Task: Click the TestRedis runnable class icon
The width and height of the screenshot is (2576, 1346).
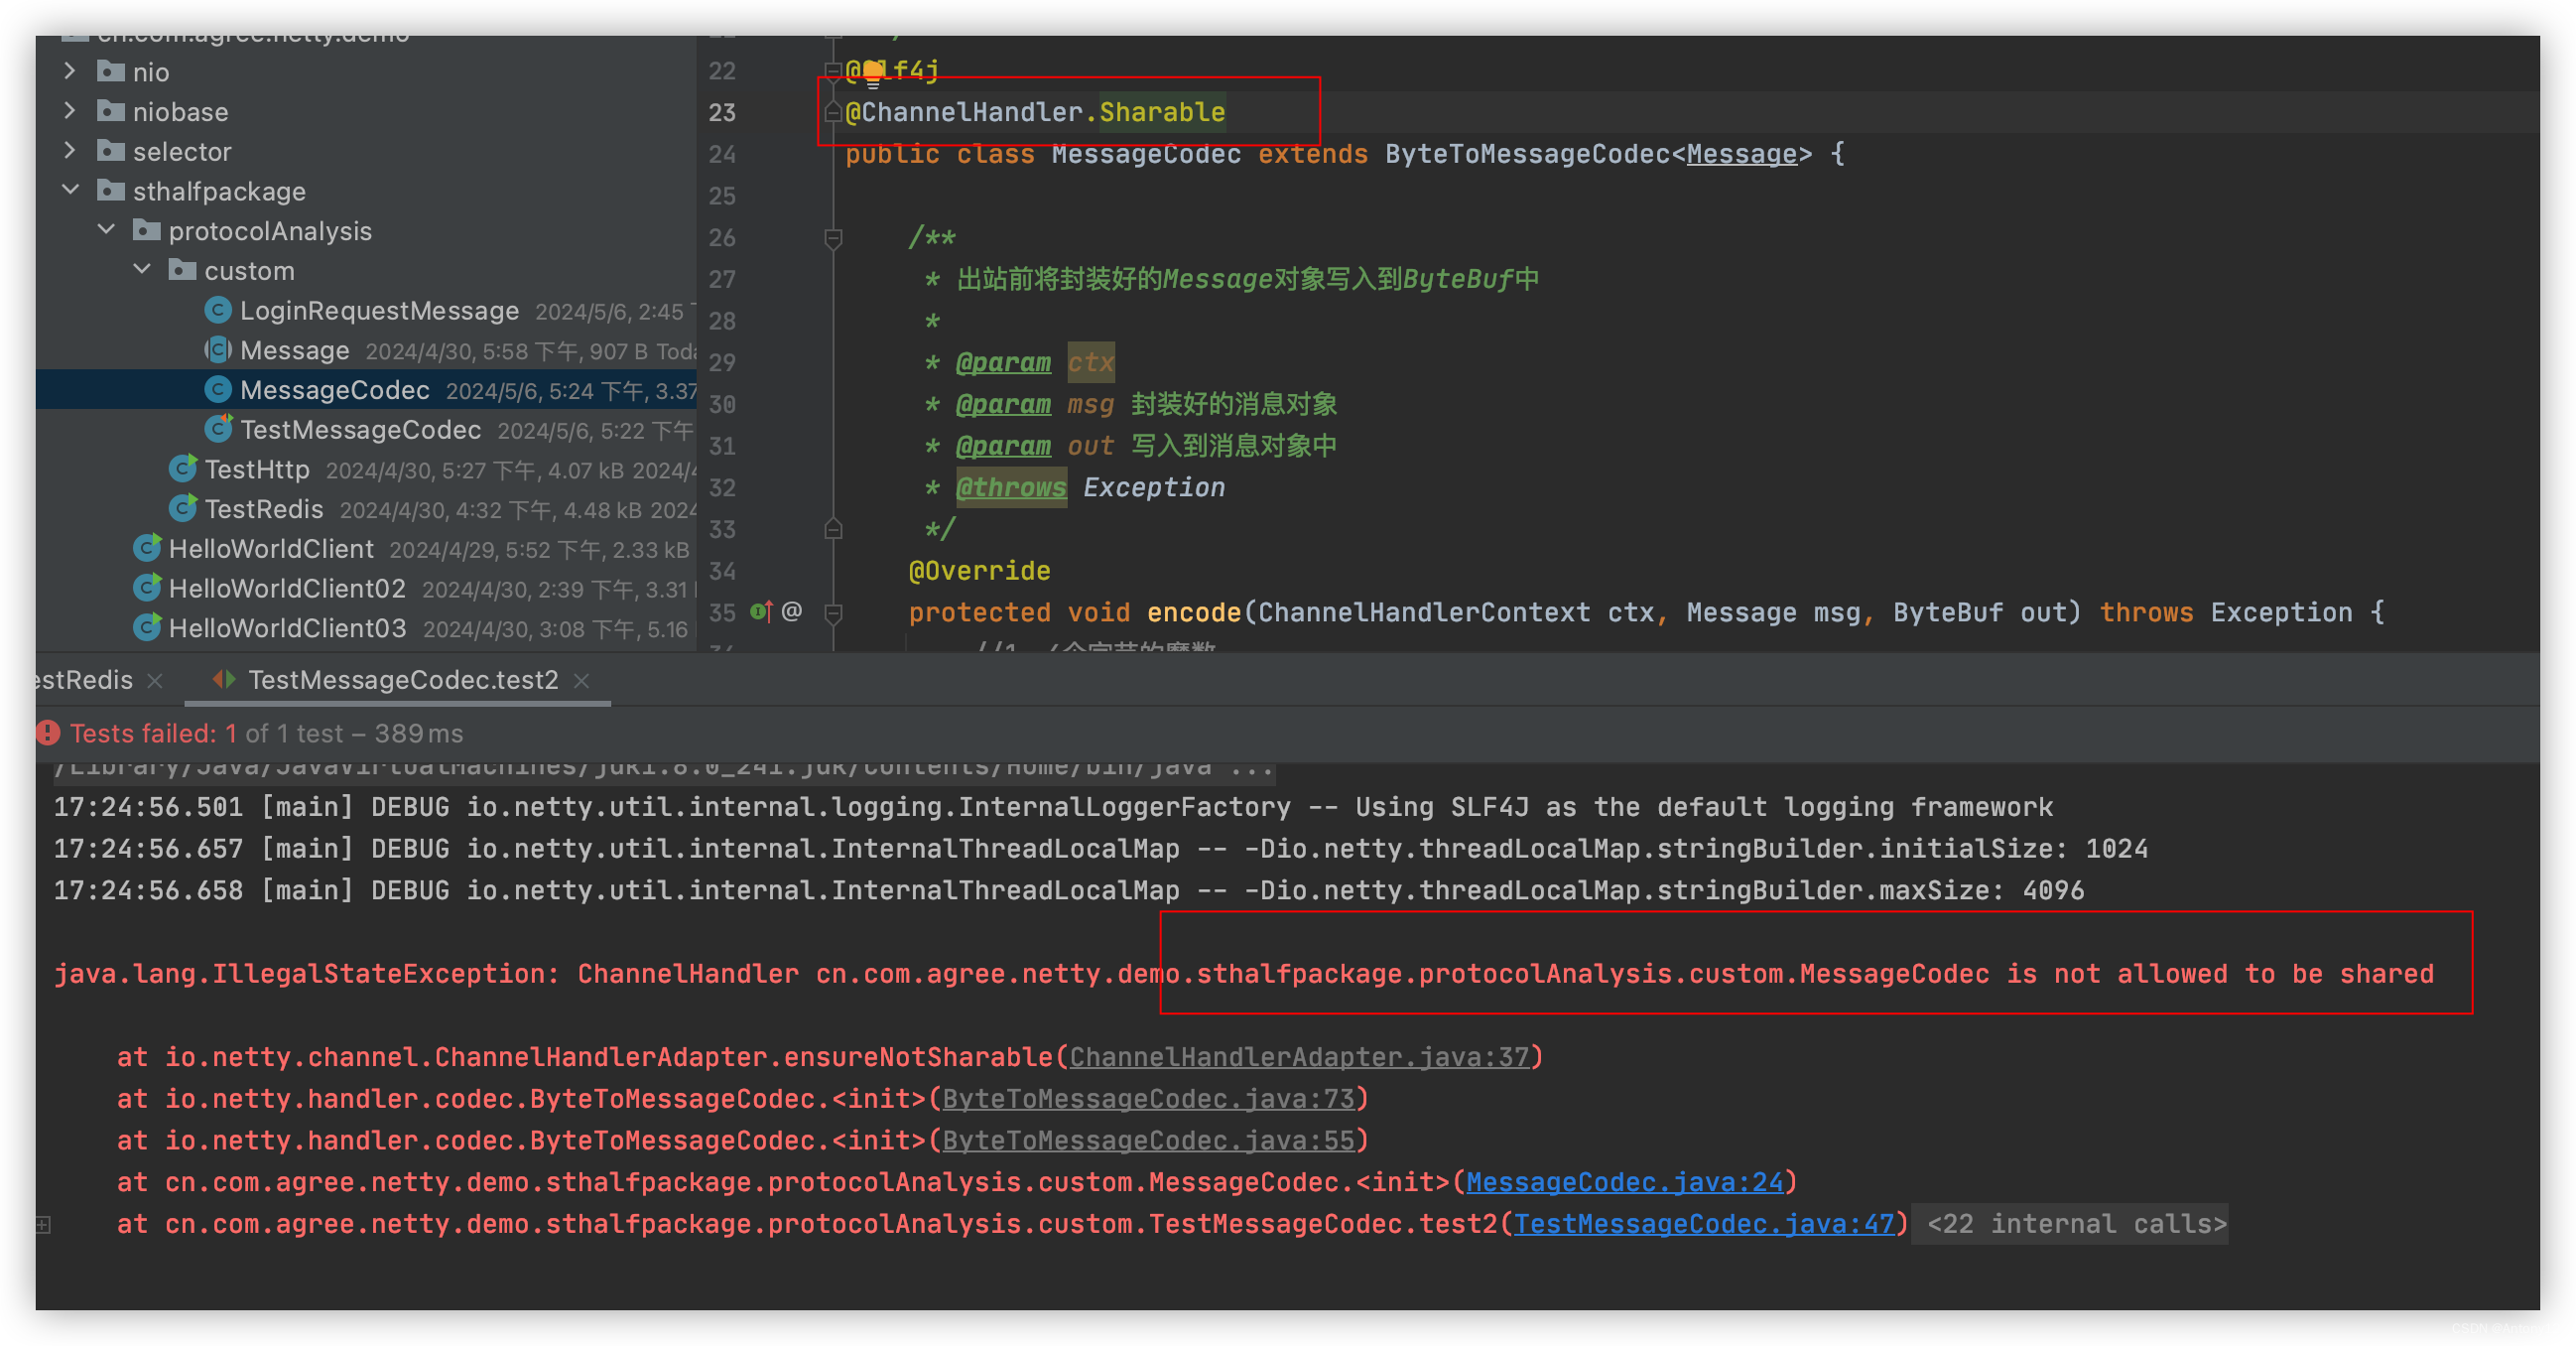Action: point(183,509)
